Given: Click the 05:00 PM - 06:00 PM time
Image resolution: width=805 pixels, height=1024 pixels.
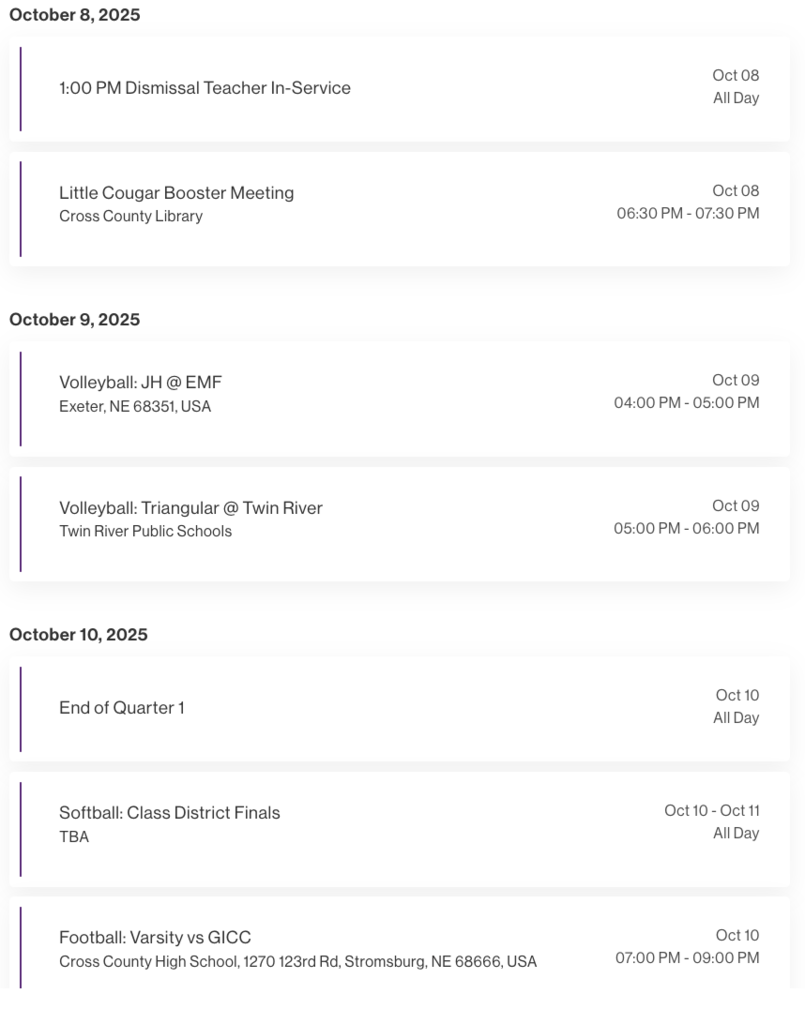Looking at the screenshot, I should point(686,528).
